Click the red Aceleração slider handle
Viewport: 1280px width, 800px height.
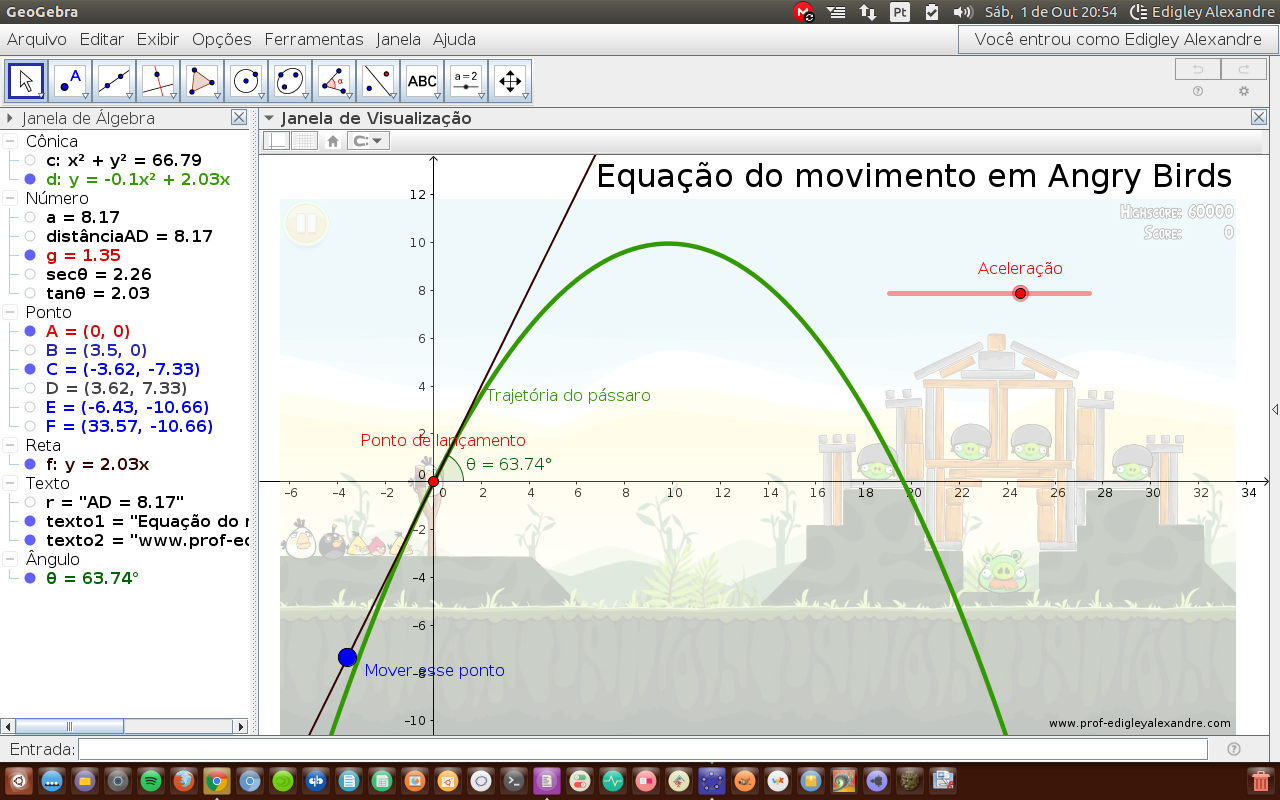pos(1020,293)
